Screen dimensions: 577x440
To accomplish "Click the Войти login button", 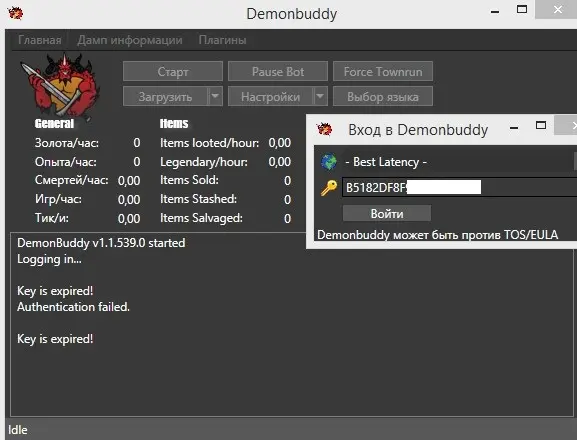I will pos(387,213).
